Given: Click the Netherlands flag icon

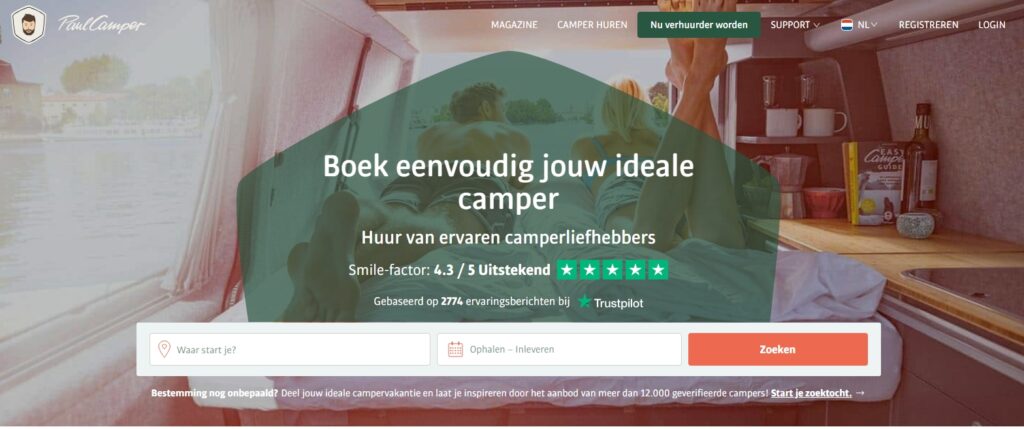Looking at the screenshot, I should click(x=847, y=25).
